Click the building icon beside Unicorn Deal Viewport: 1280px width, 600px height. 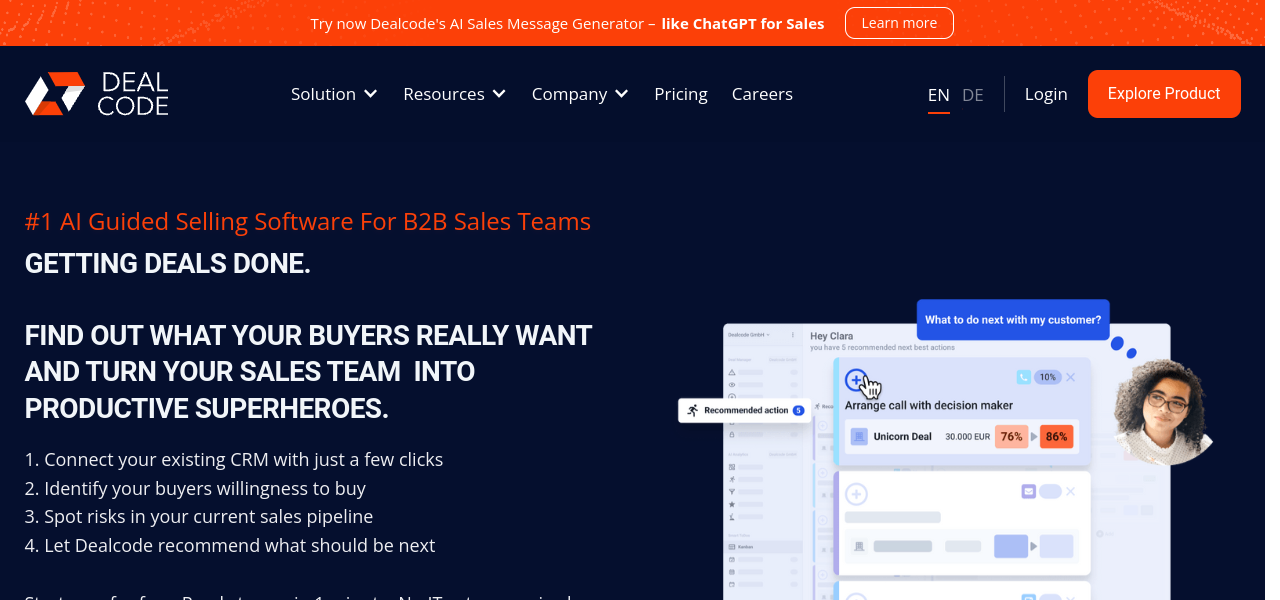(859, 436)
